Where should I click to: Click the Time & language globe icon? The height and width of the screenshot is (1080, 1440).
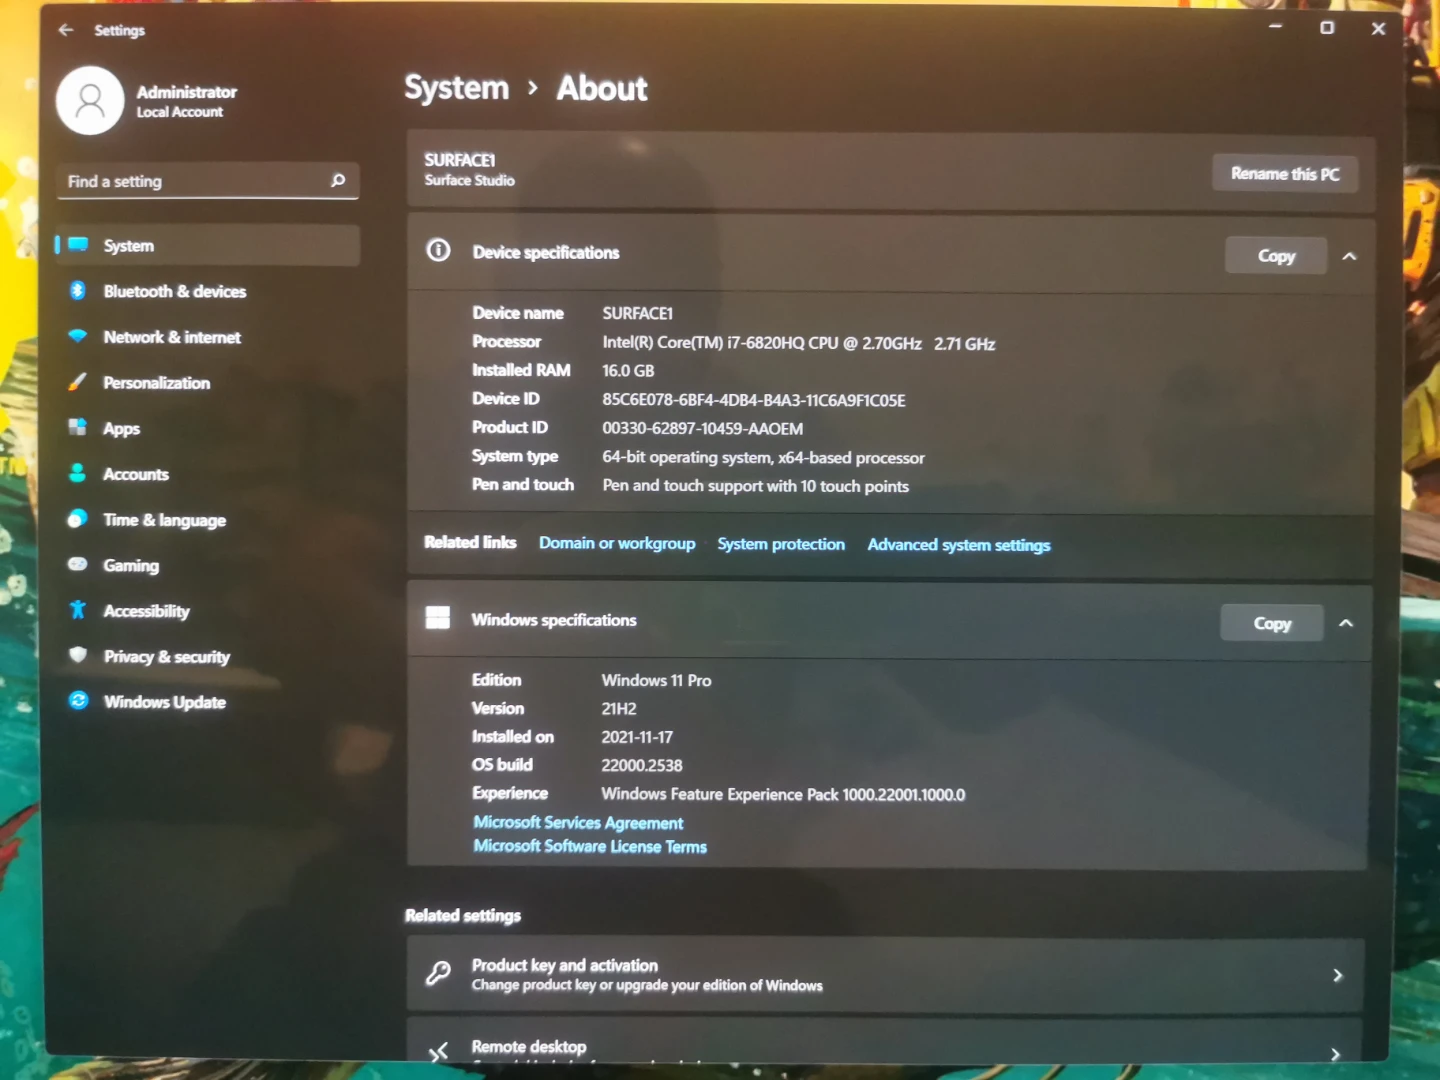pos(77,518)
